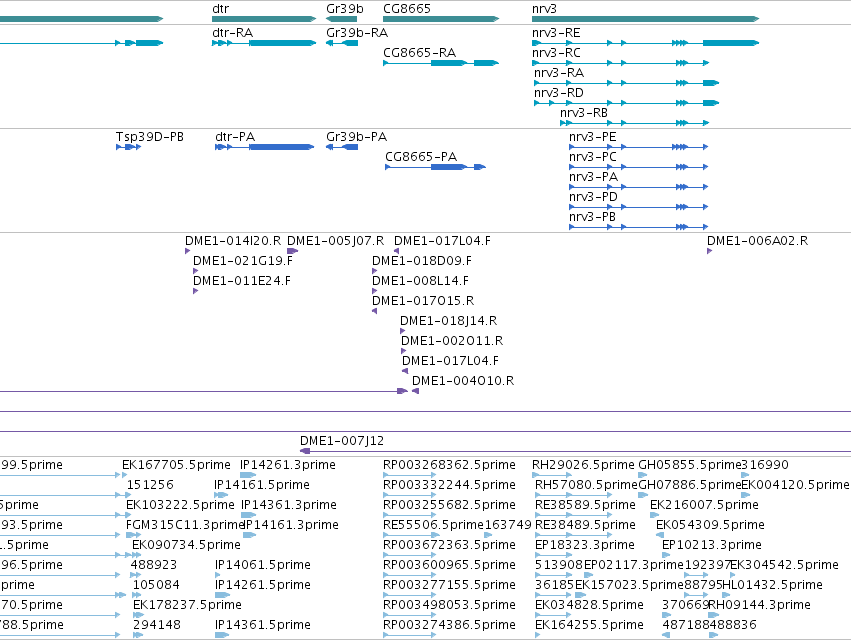Select transcript nrv3-RE

click(x=556, y=33)
